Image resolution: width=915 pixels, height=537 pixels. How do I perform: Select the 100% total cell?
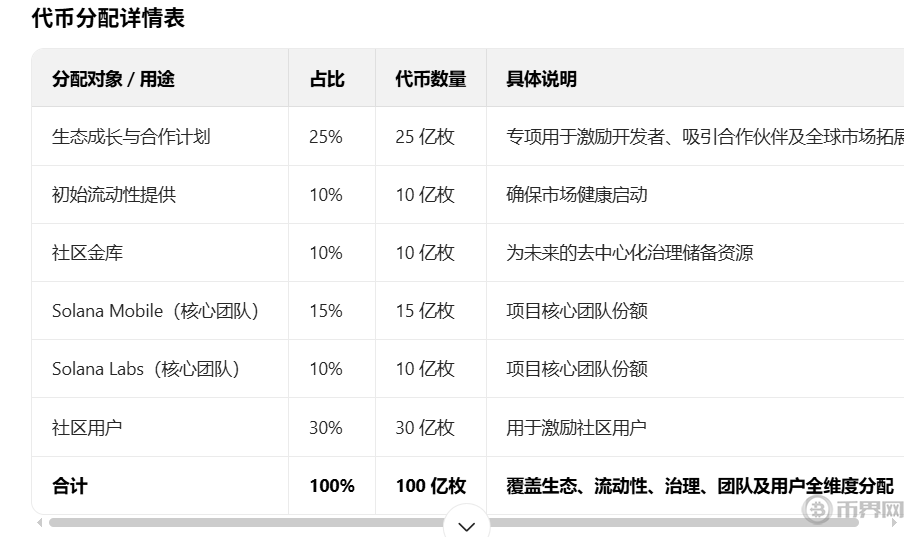332,486
